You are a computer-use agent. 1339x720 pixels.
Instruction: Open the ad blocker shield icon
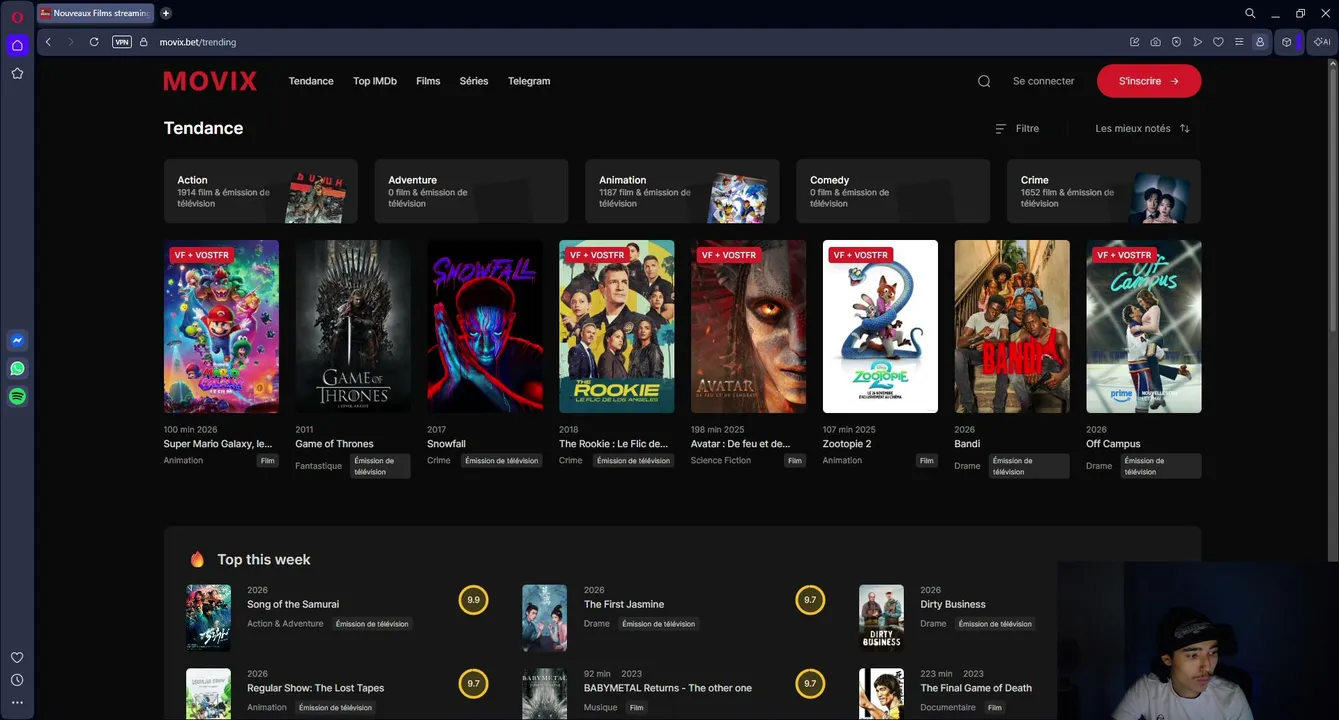pos(1176,42)
